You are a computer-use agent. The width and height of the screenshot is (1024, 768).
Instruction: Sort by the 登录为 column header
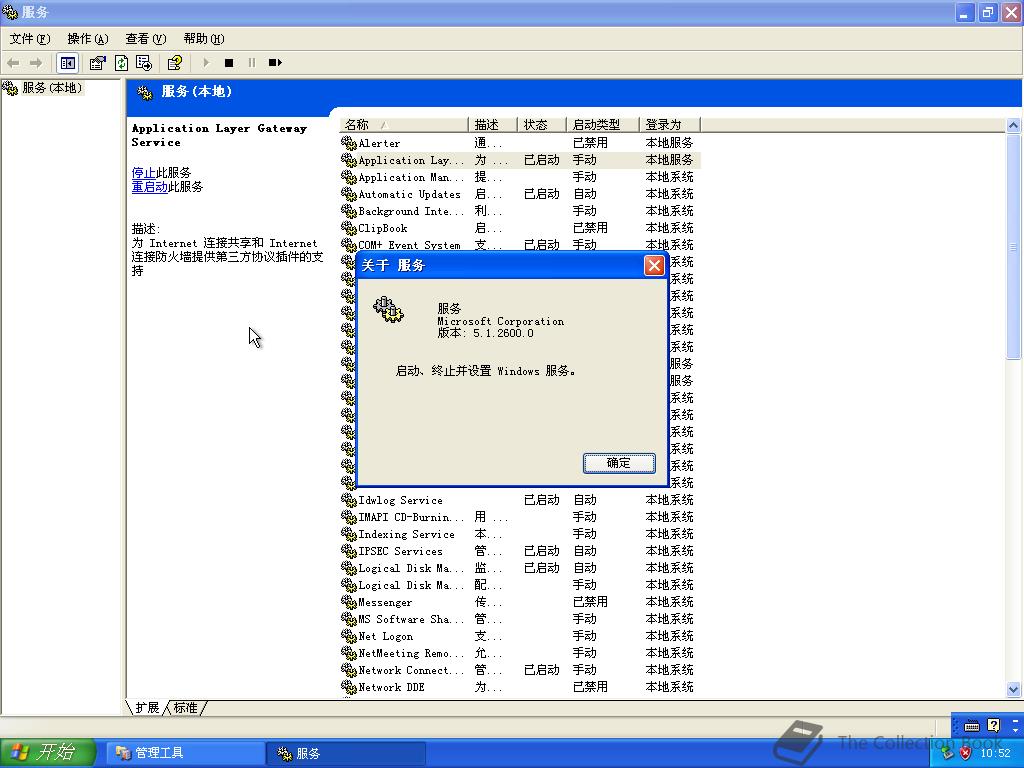coord(669,125)
